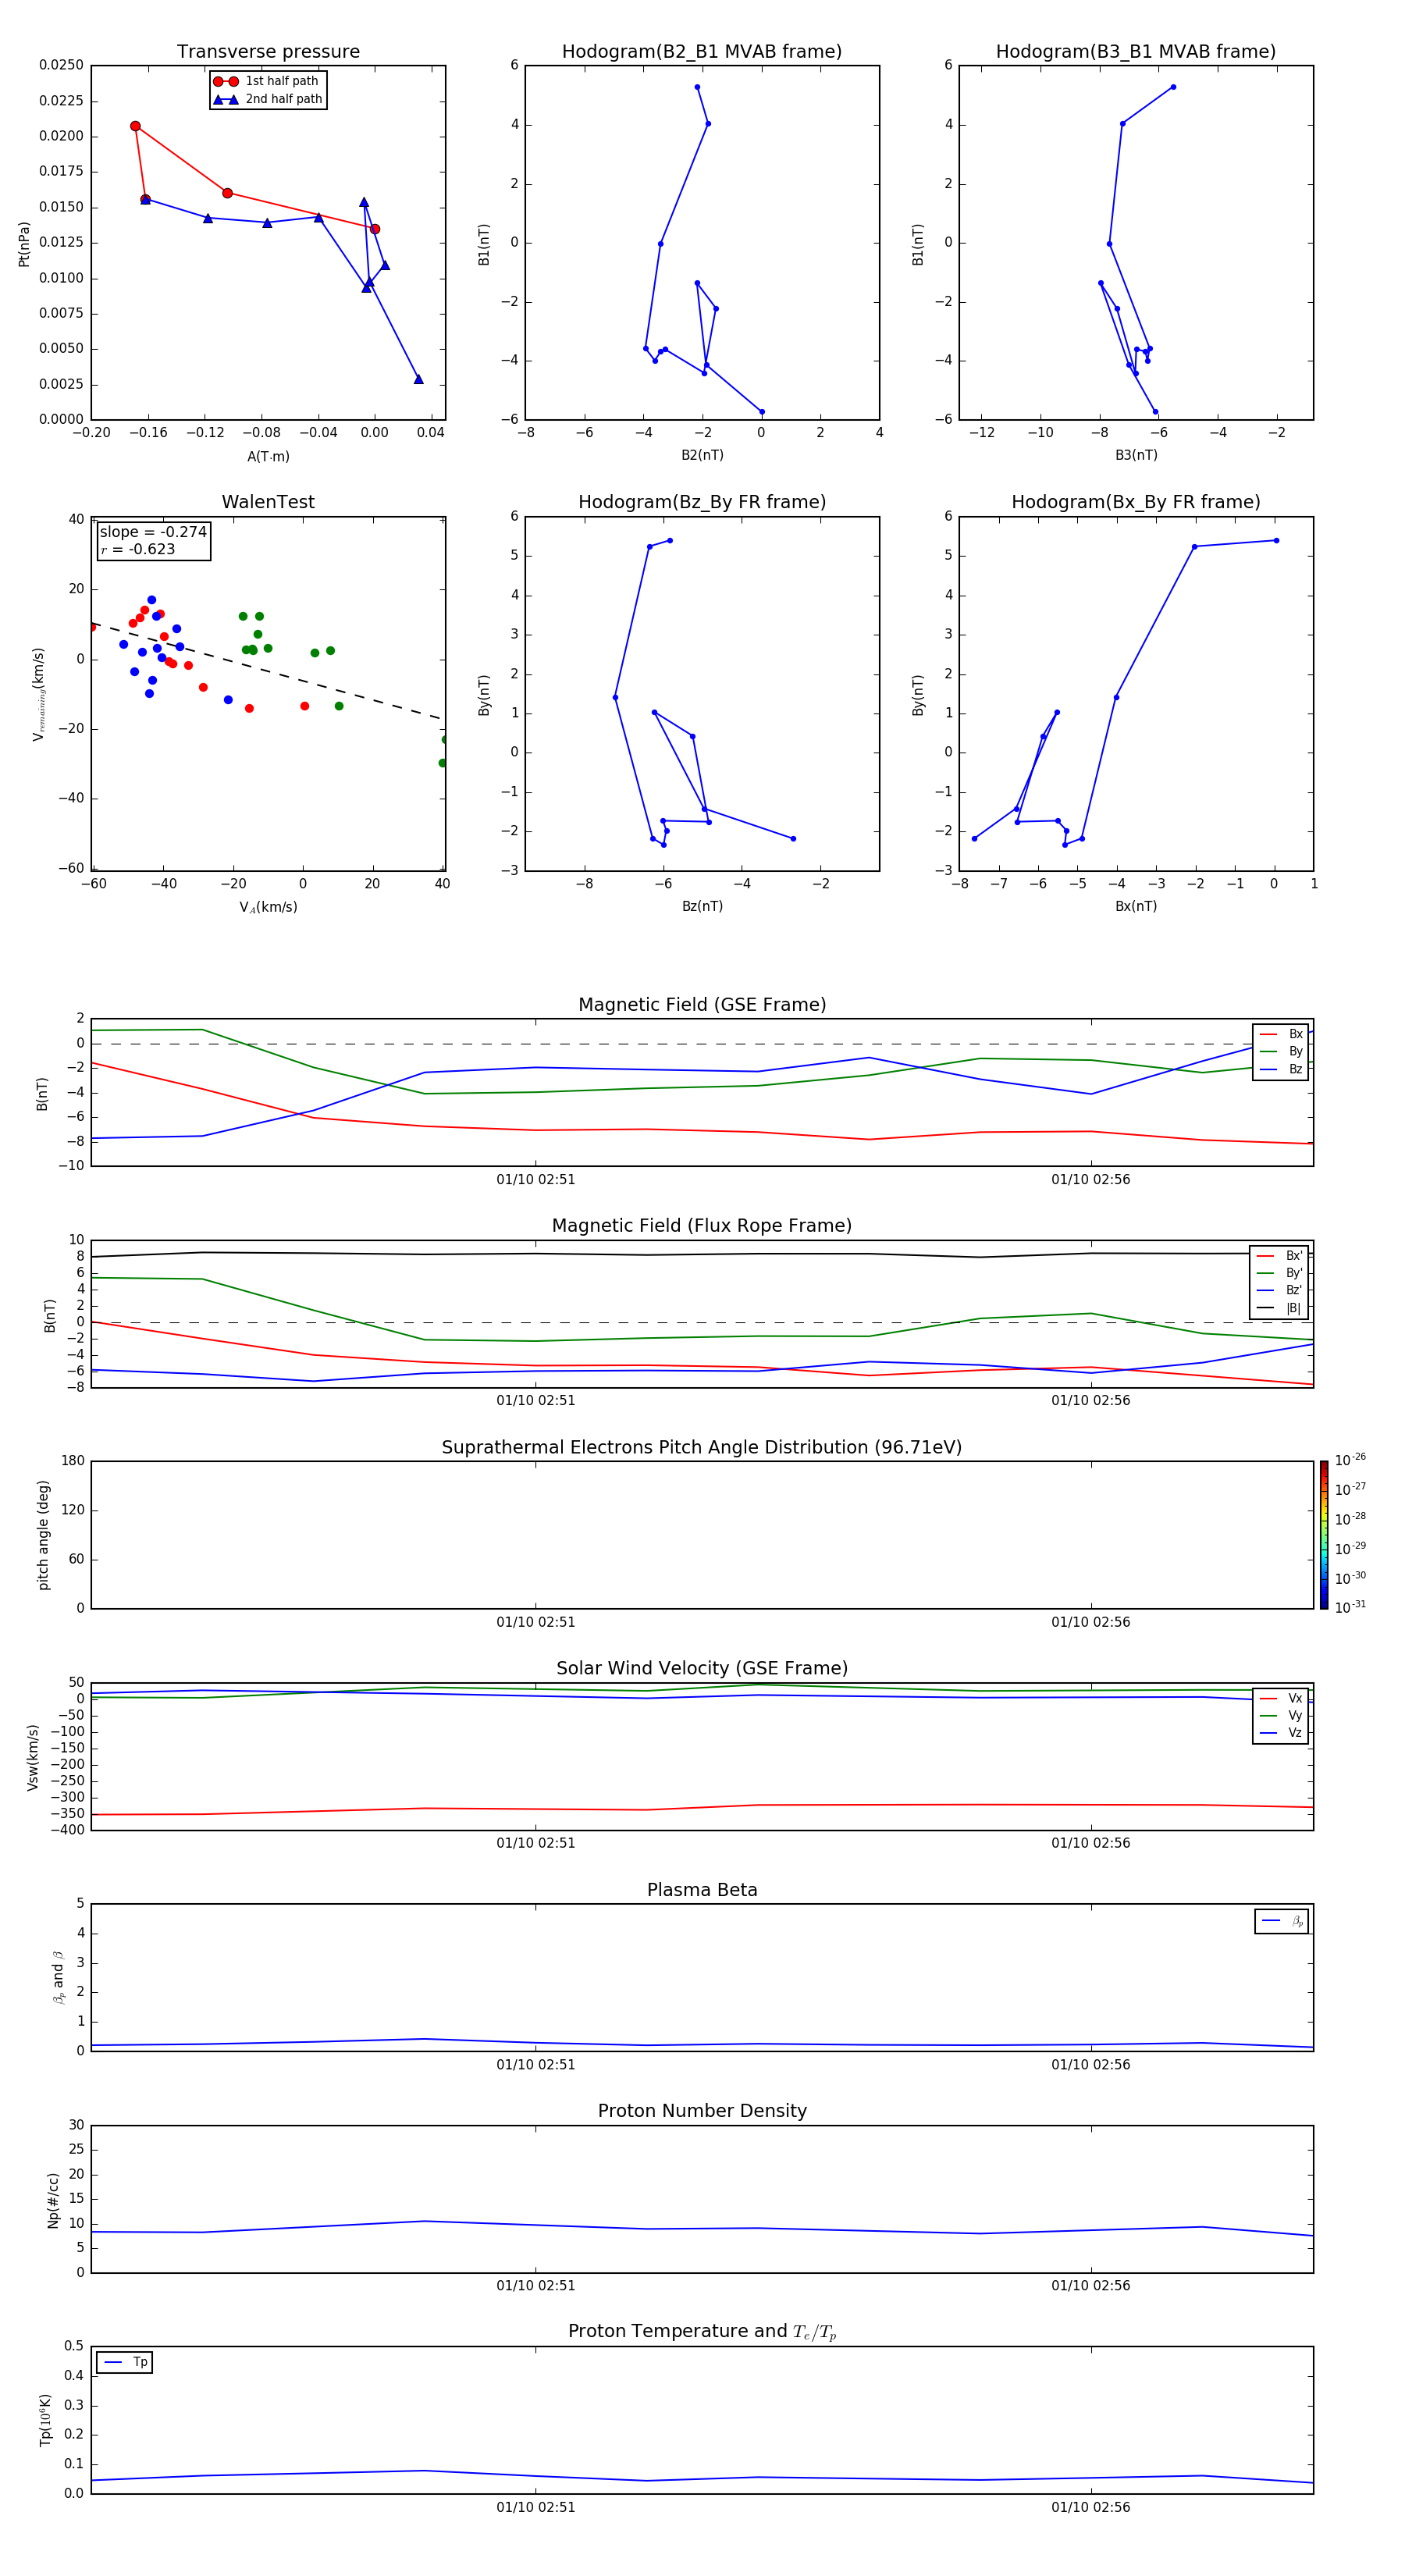The image size is (1405, 2576).
Task: Click the topmost red circle in Transverse pressure plot
Action: point(135,126)
